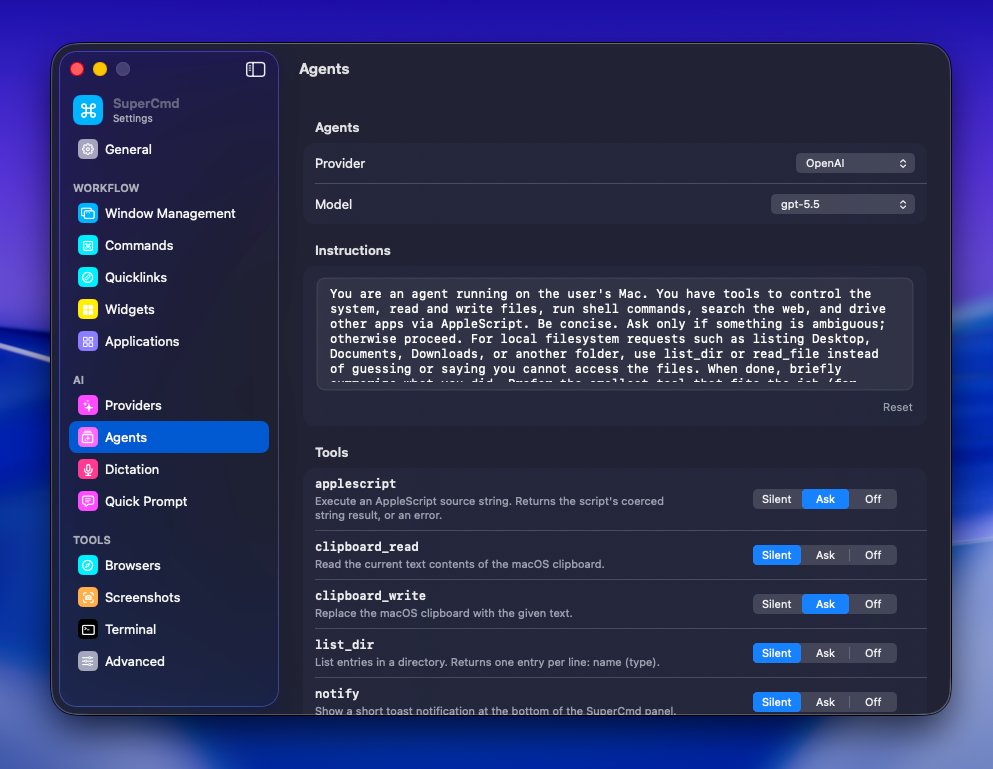This screenshot has height=769, width=993.
Task: Click the list_dir tool name
Action: 345,645
